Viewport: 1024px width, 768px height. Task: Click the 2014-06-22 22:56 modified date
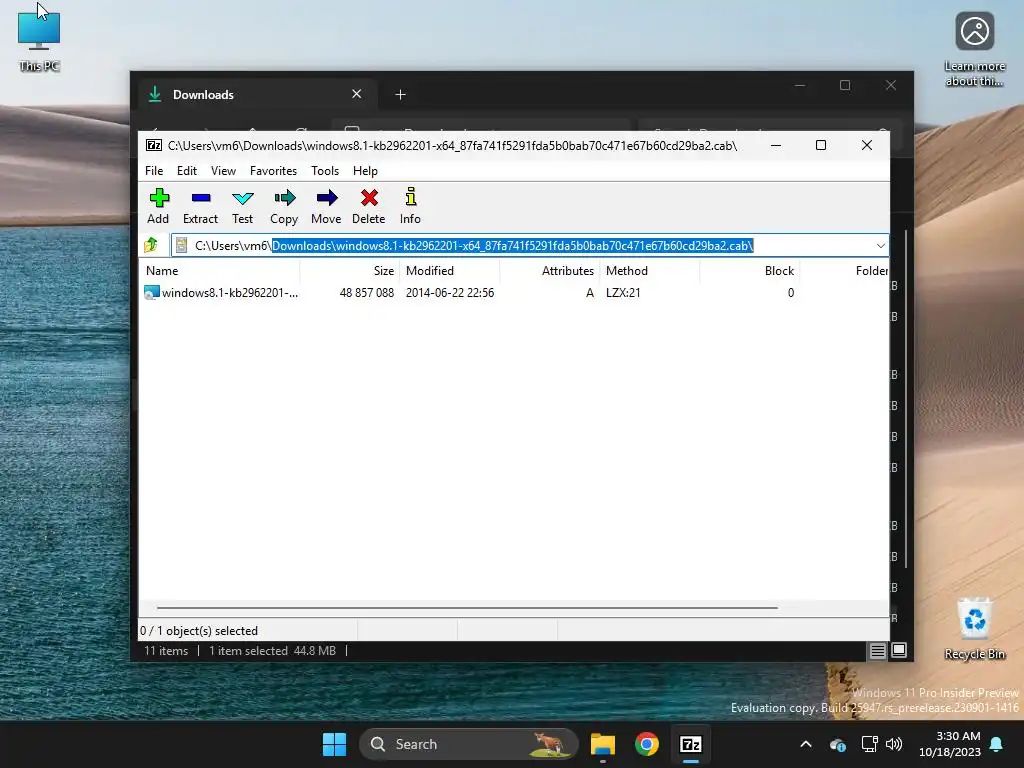tap(449, 293)
